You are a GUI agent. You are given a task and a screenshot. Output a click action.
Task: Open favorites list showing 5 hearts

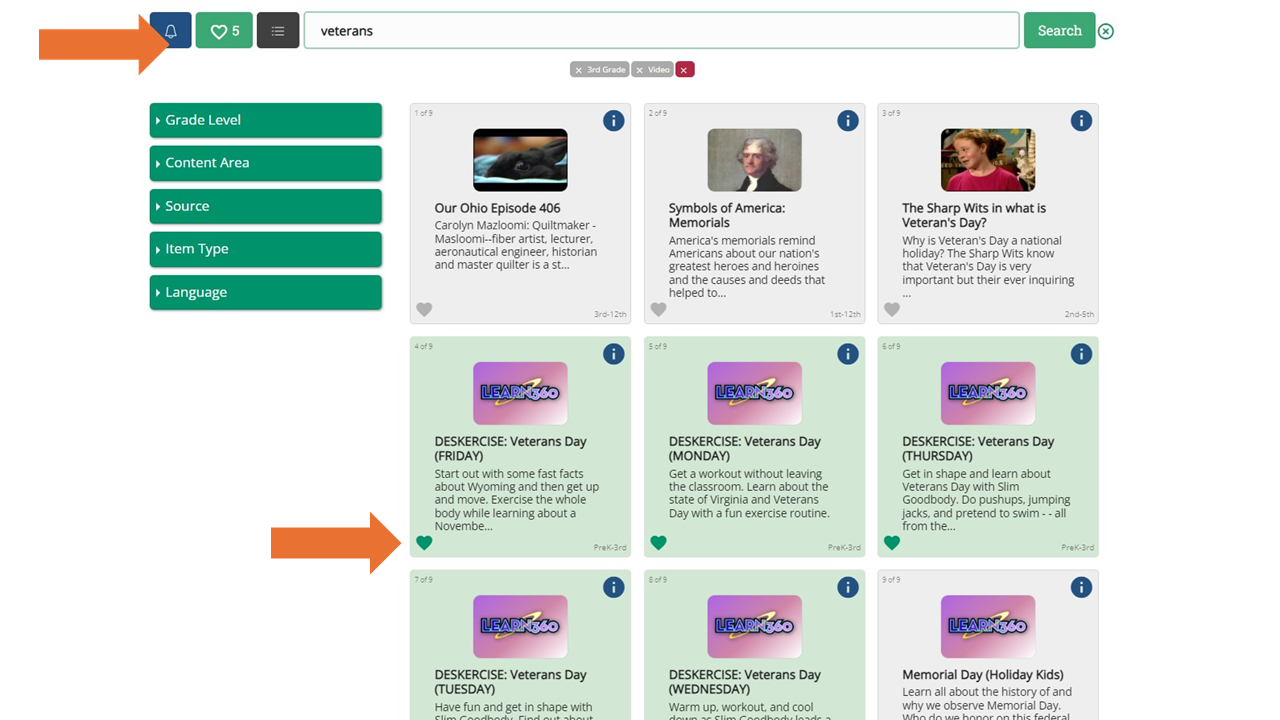tap(224, 31)
